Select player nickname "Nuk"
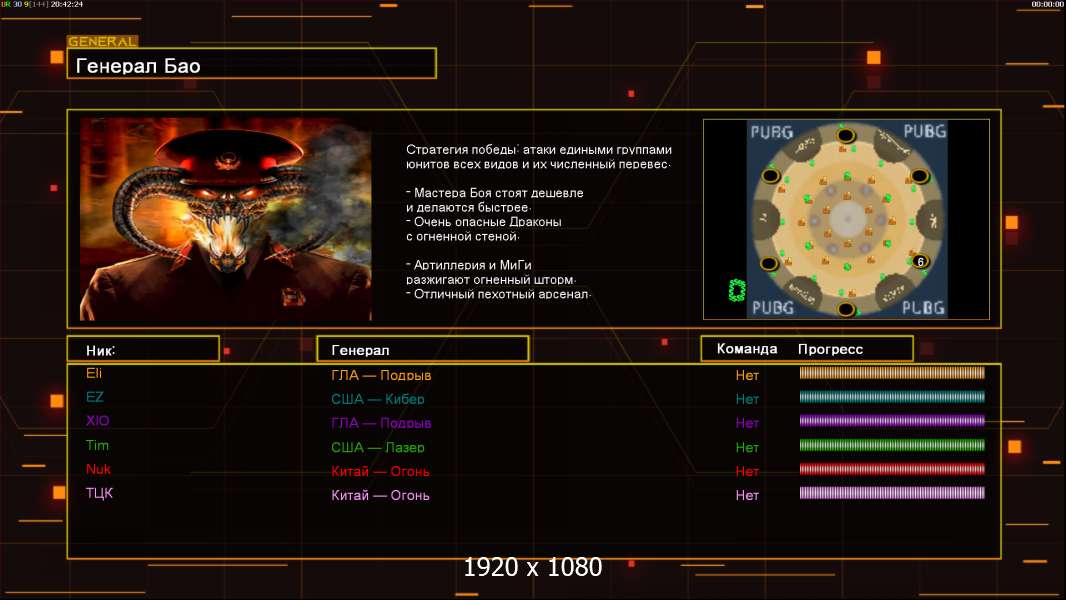1066x600 pixels. [98, 469]
